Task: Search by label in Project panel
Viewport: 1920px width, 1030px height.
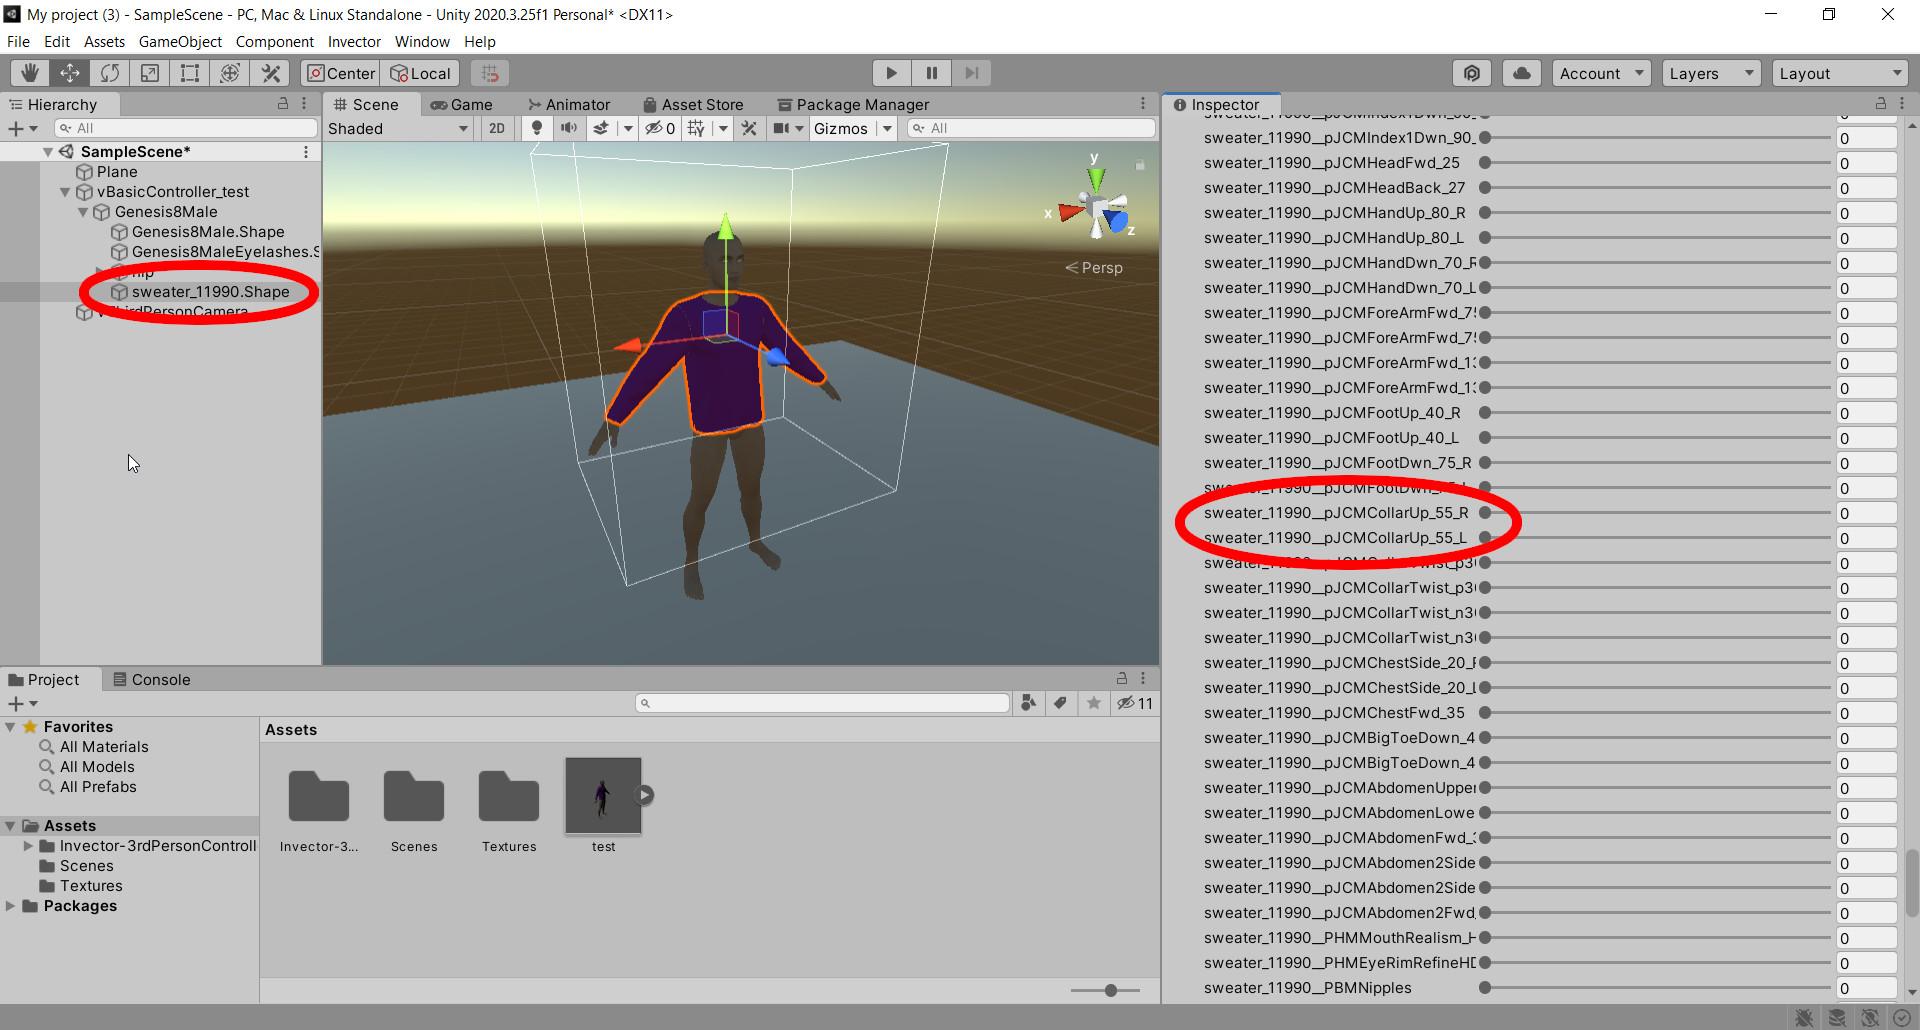Action: 1061,703
